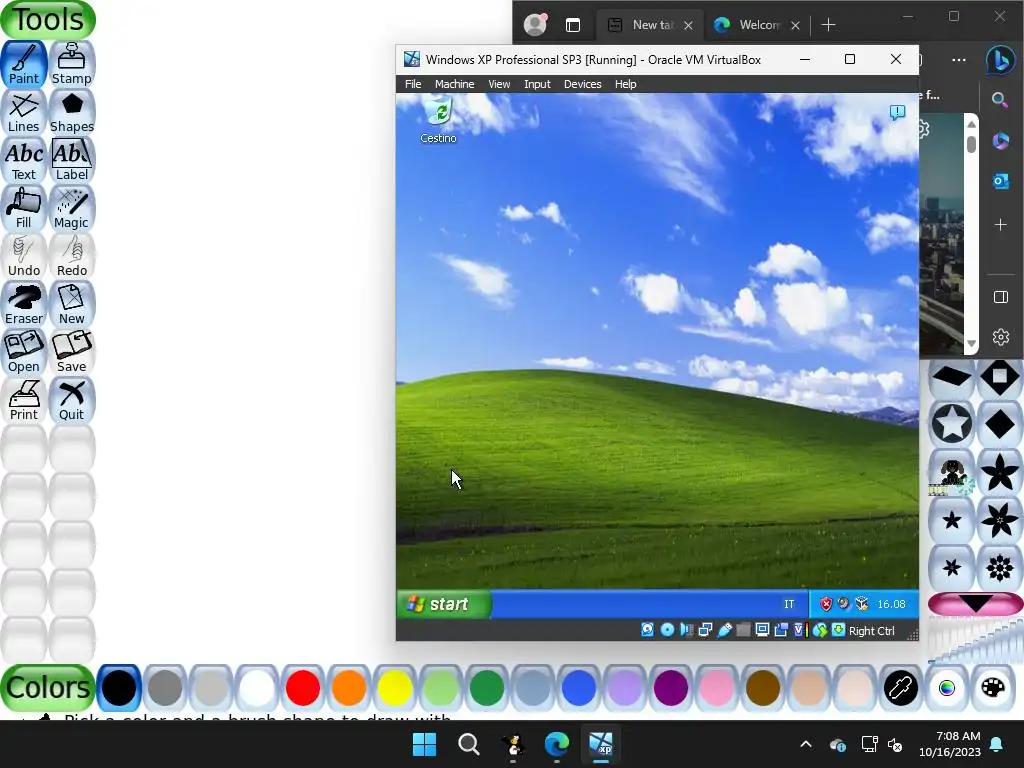
Task: Select the Eraser tool
Action: click(24, 304)
